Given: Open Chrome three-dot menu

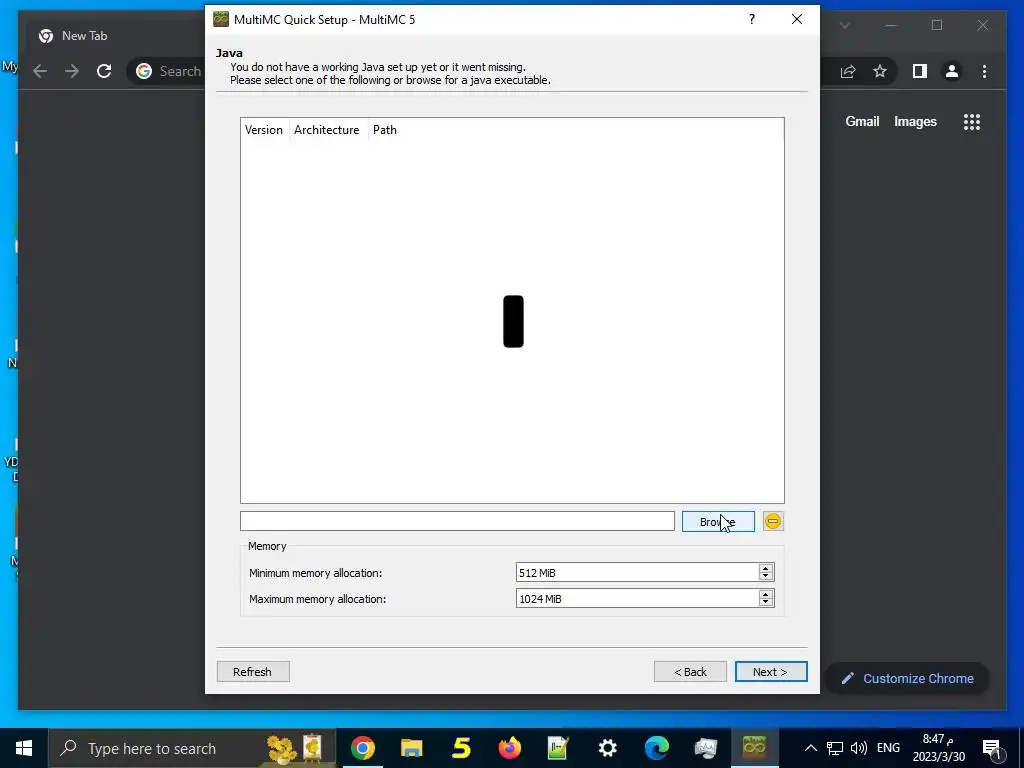Looking at the screenshot, I should (x=984, y=71).
